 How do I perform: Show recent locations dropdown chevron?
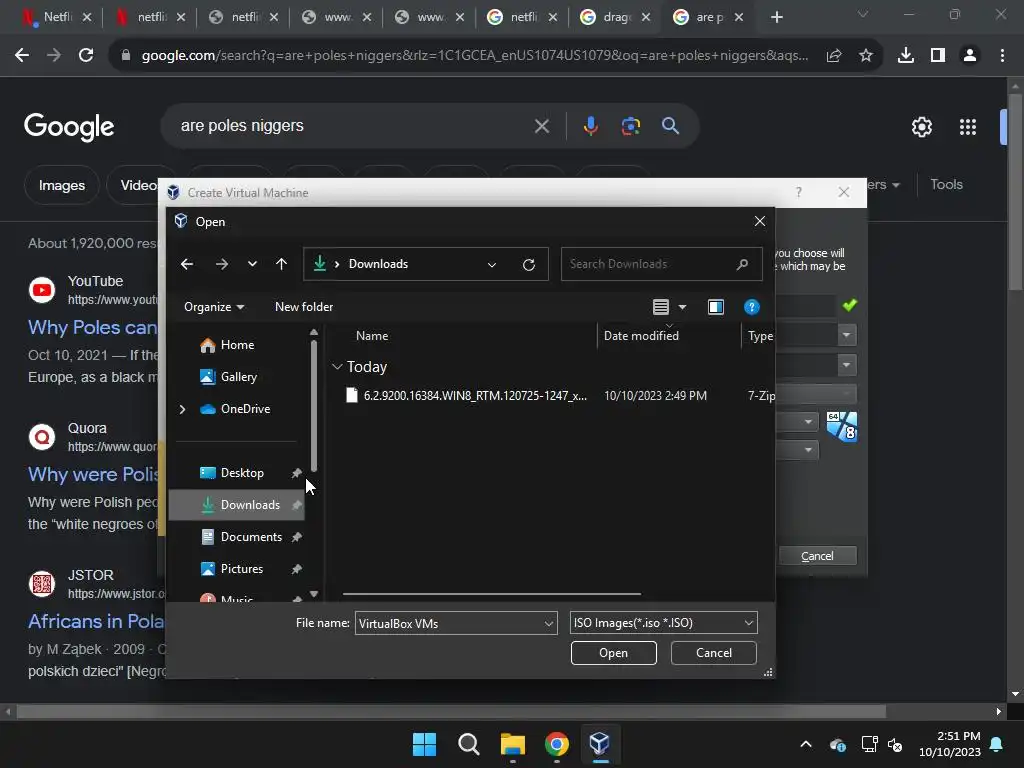pos(252,264)
